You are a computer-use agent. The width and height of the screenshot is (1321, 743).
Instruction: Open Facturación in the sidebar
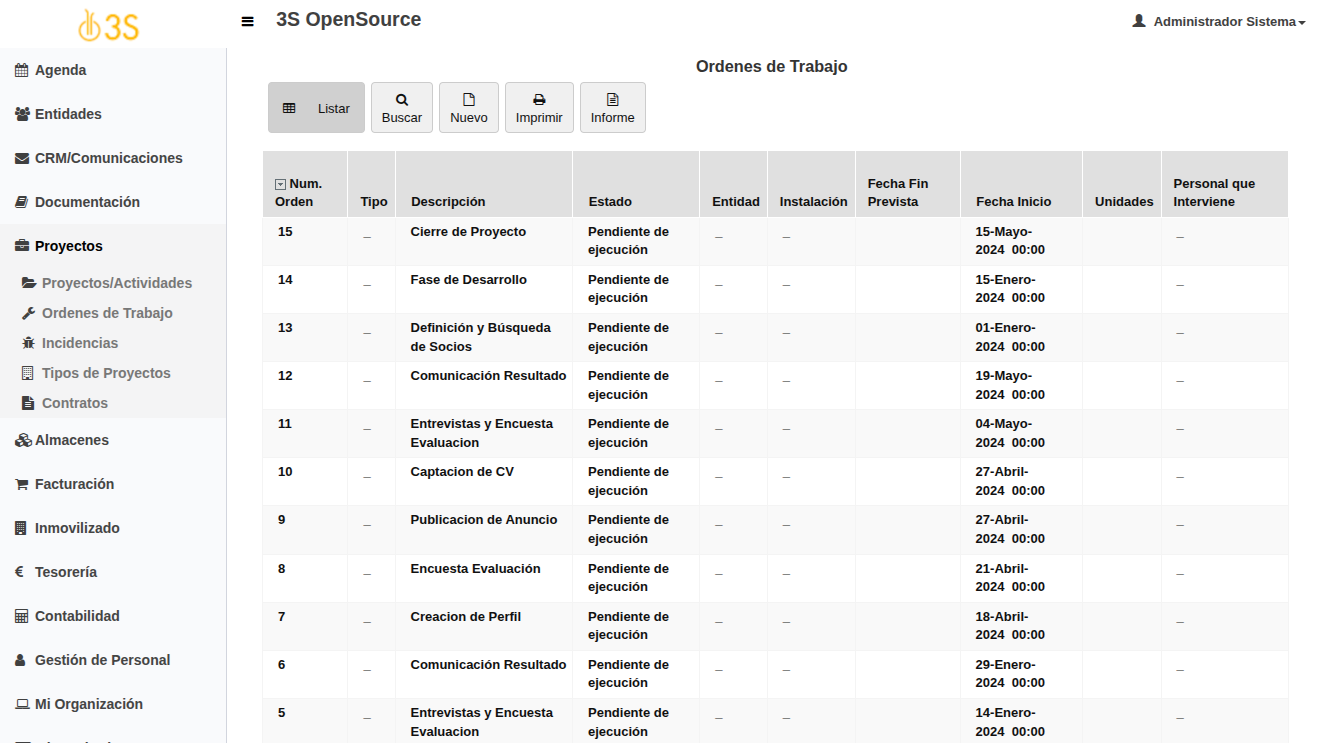pos(74,484)
